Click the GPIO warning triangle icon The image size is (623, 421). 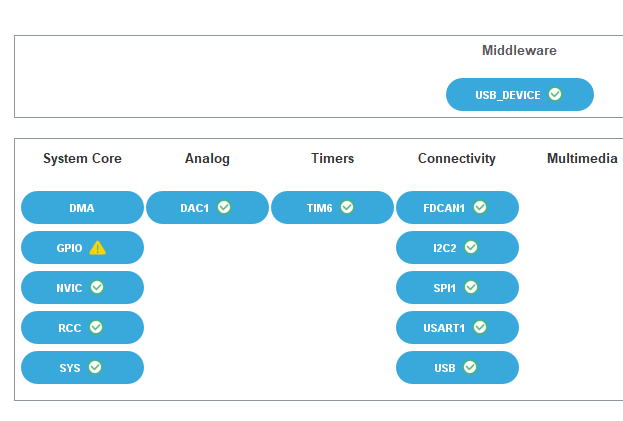97,248
